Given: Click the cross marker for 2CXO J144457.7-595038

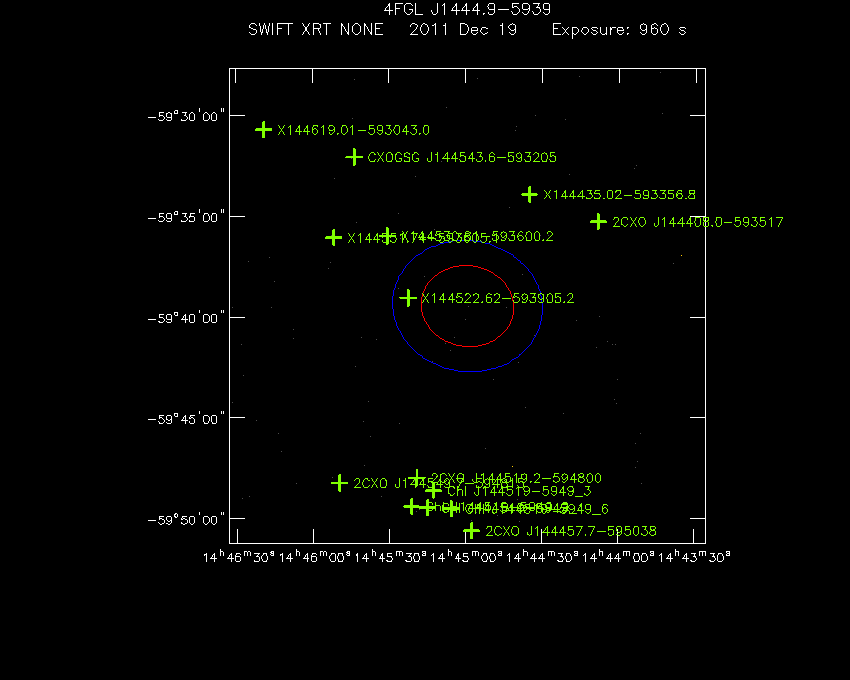Looking at the screenshot, I should pos(472,530).
